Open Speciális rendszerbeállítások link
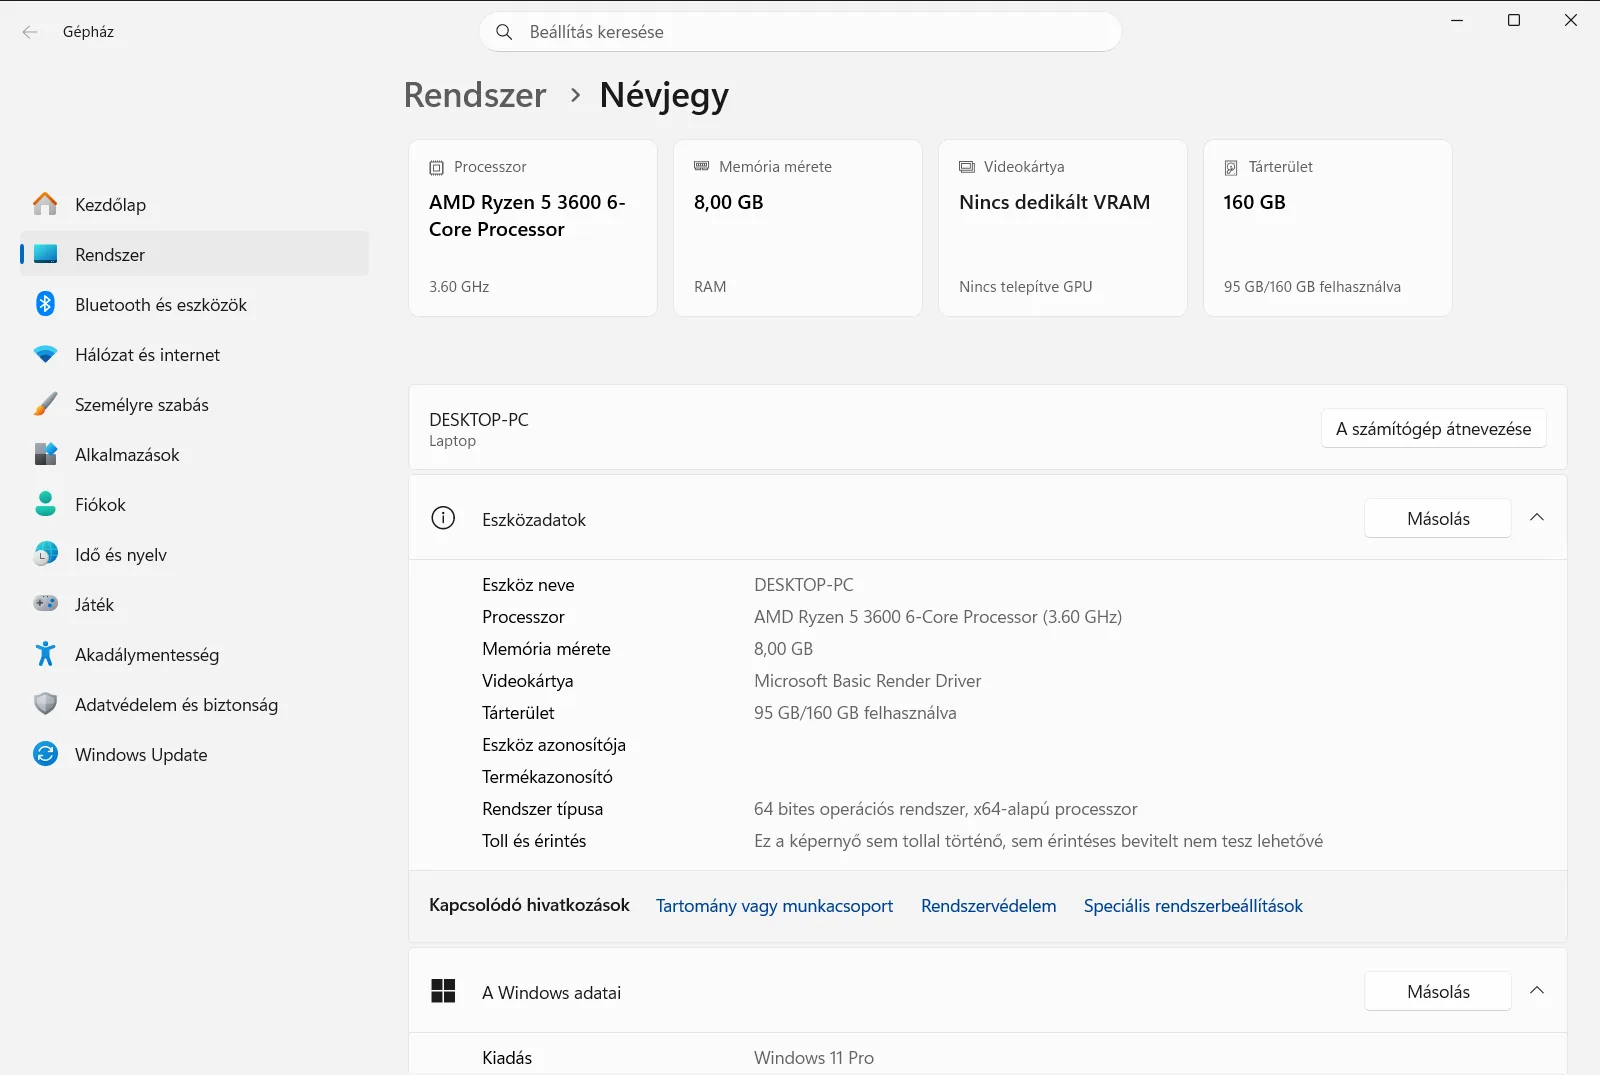Image resolution: width=1600 pixels, height=1075 pixels. tap(1193, 906)
